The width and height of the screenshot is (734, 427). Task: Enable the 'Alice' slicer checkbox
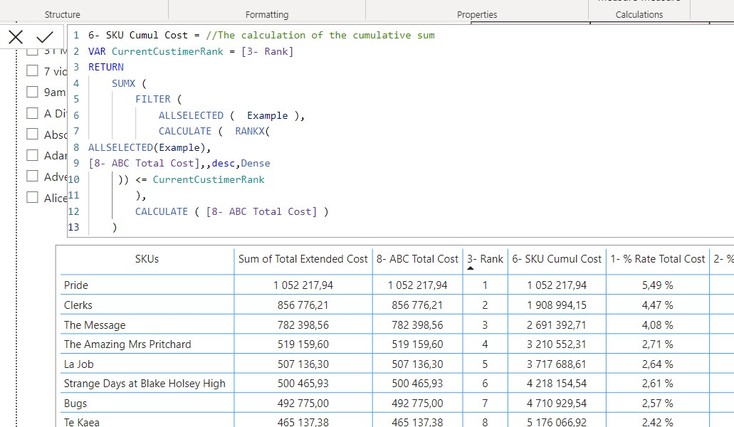[x=32, y=197]
